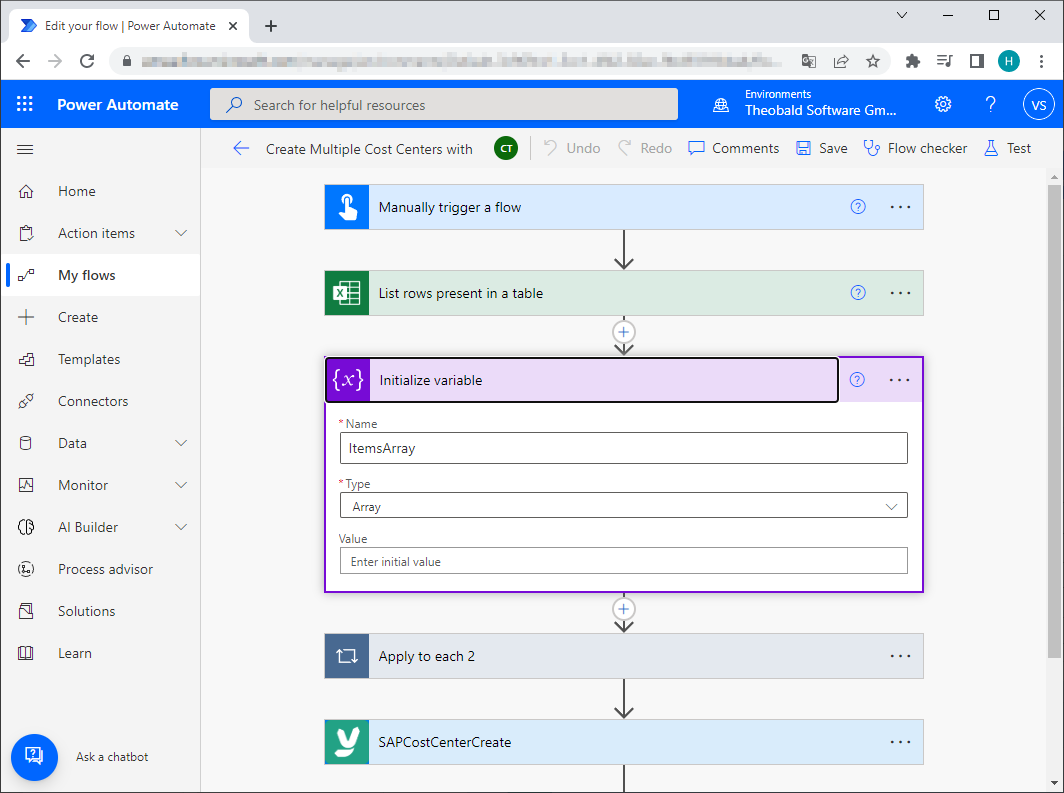Test the flow
Image resolution: width=1064 pixels, height=793 pixels.
[x=1008, y=149]
